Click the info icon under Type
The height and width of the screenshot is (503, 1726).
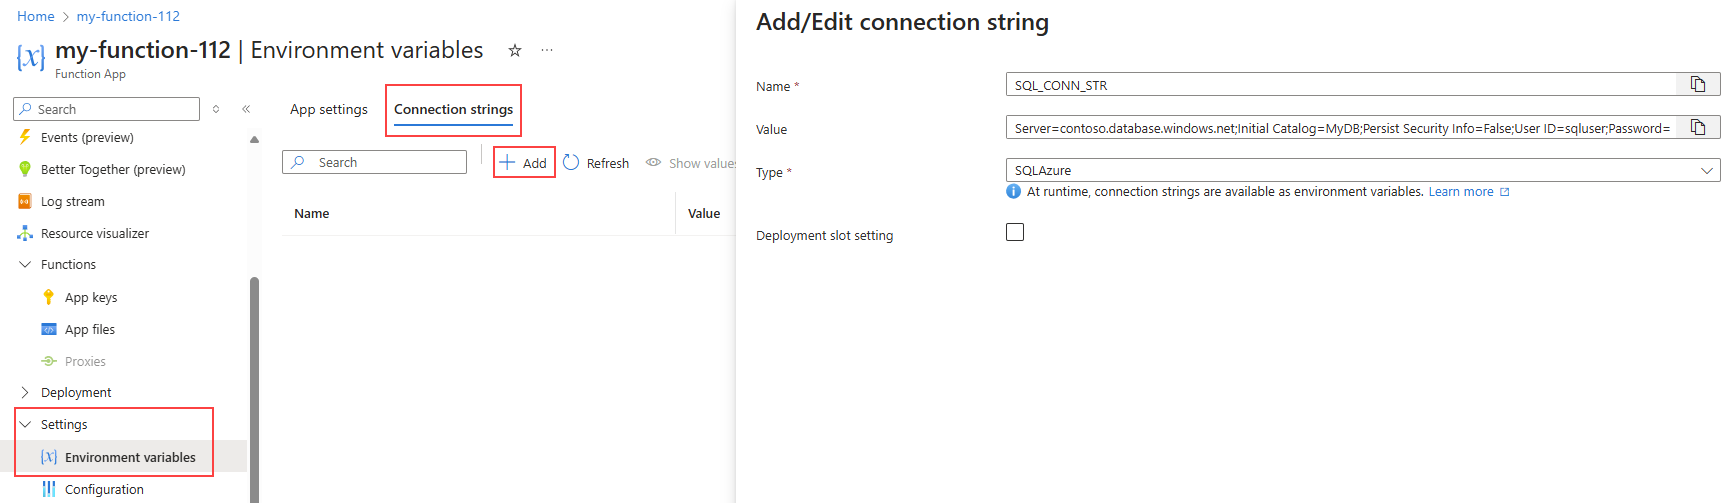(x=1013, y=191)
